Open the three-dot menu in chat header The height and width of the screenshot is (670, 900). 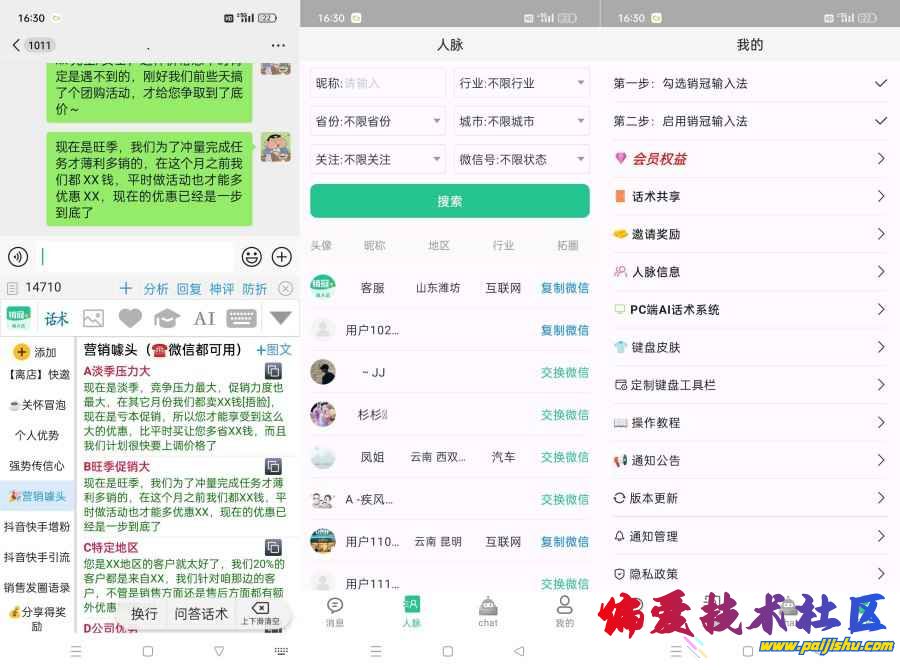click(278, 45)
